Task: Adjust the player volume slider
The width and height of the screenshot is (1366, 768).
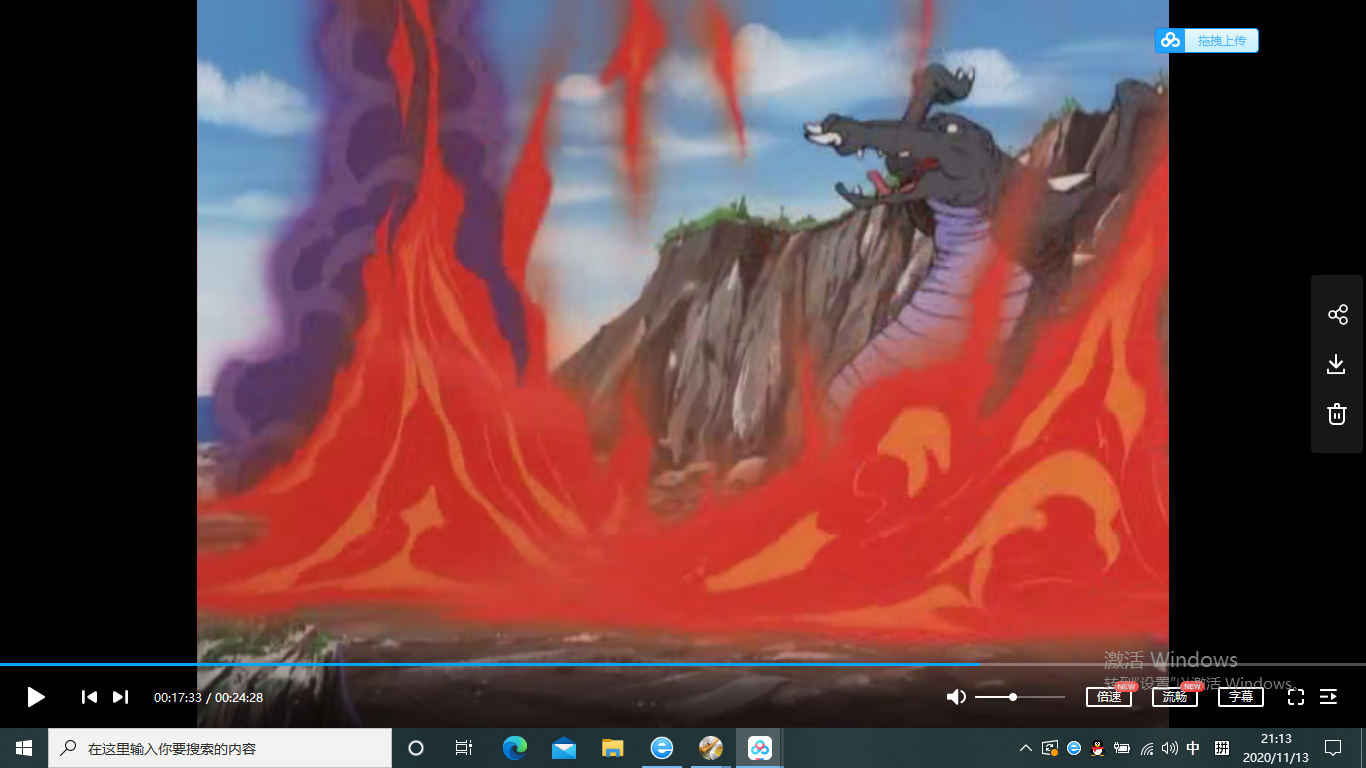Action: click(1020, 697)
